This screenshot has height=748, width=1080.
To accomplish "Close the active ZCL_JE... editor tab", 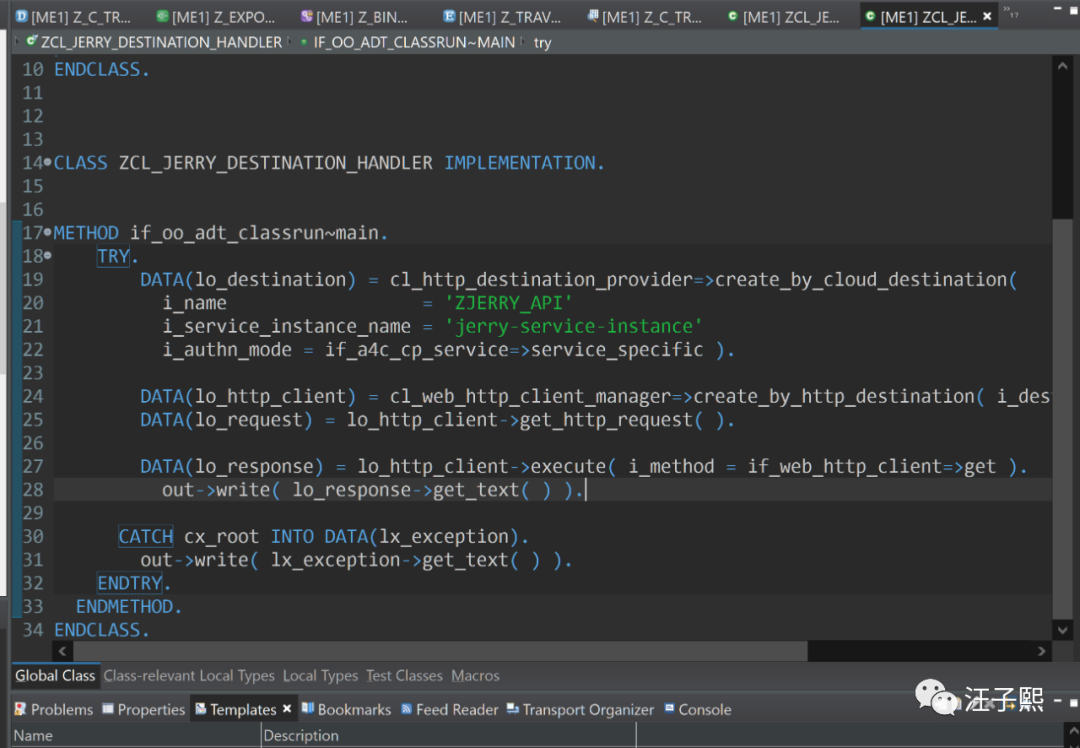I will 988,17.
